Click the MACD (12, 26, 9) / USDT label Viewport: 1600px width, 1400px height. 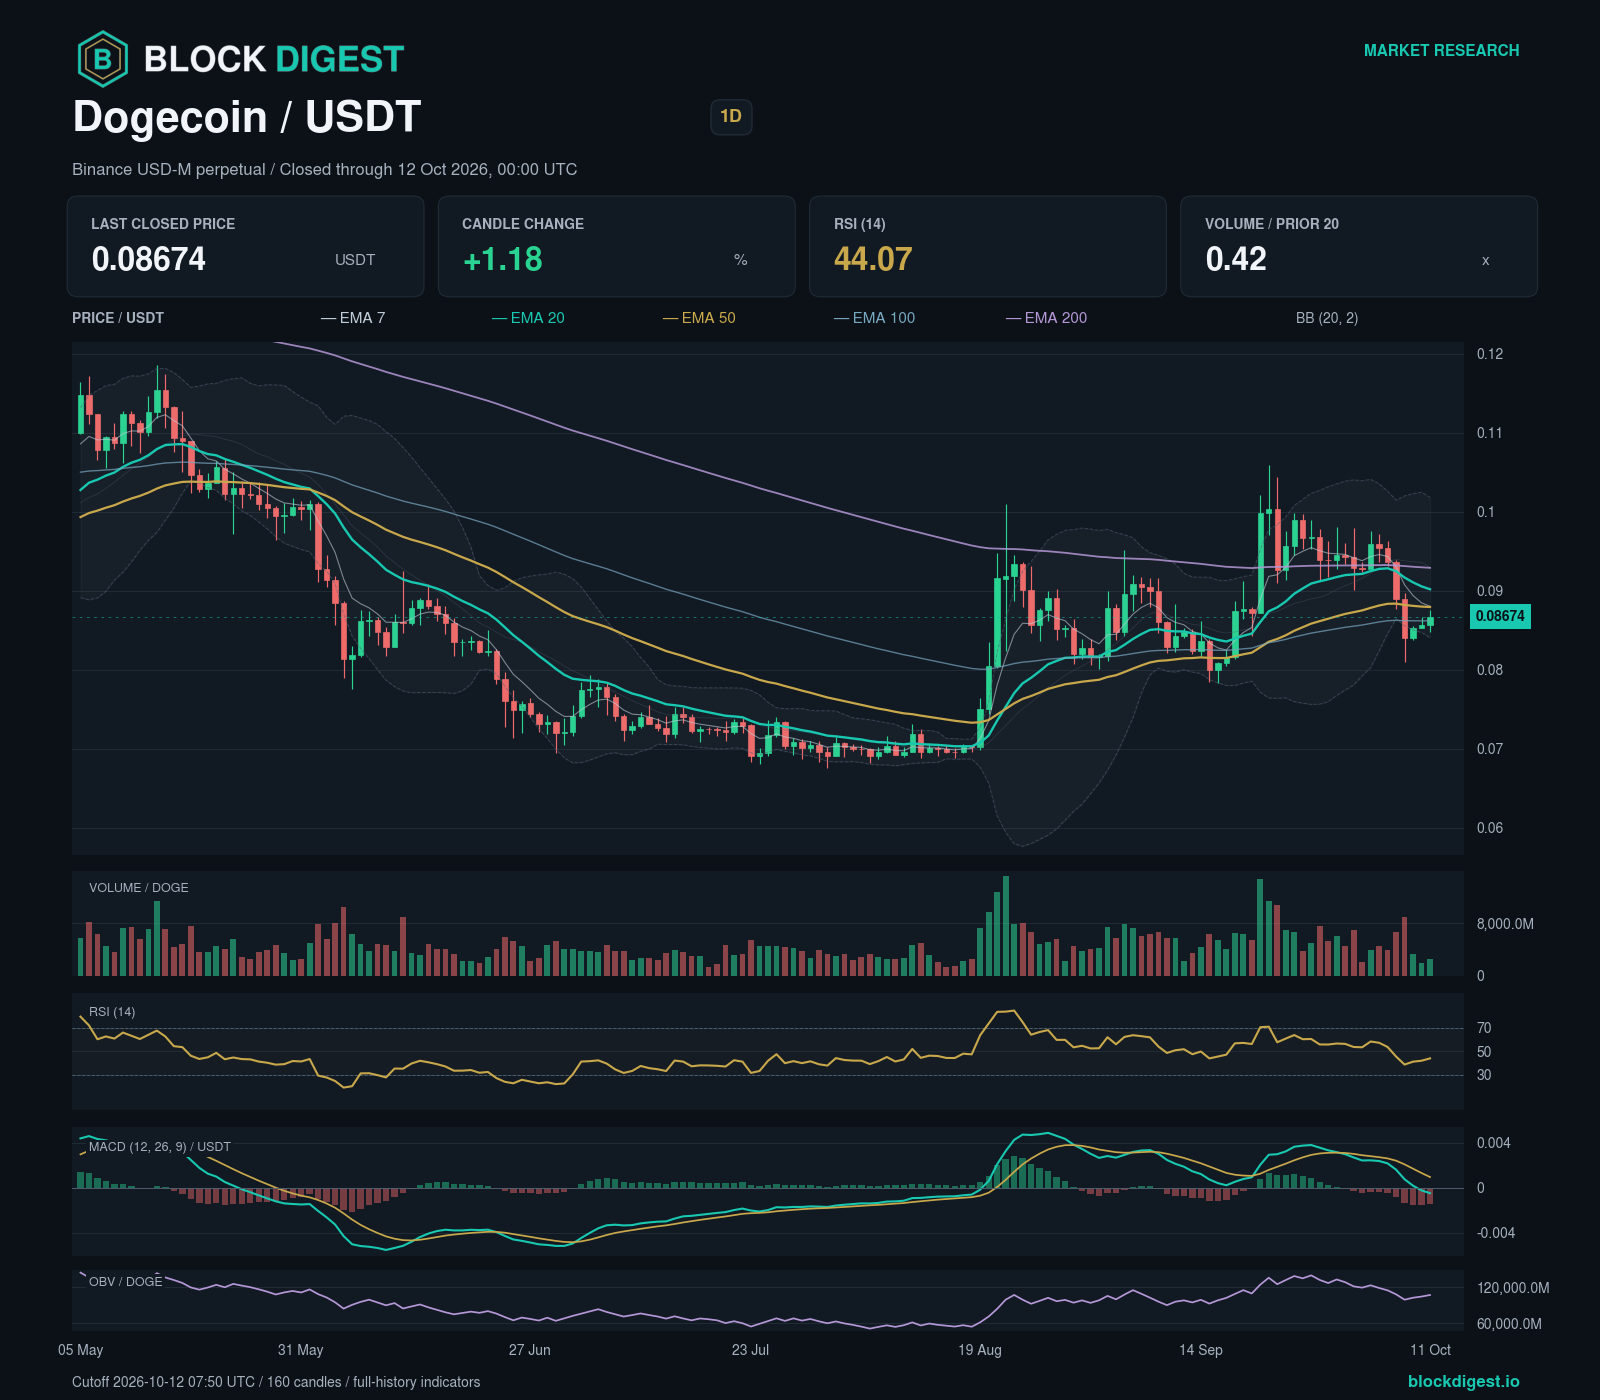pyautogui.click(x=160, y=1147)
